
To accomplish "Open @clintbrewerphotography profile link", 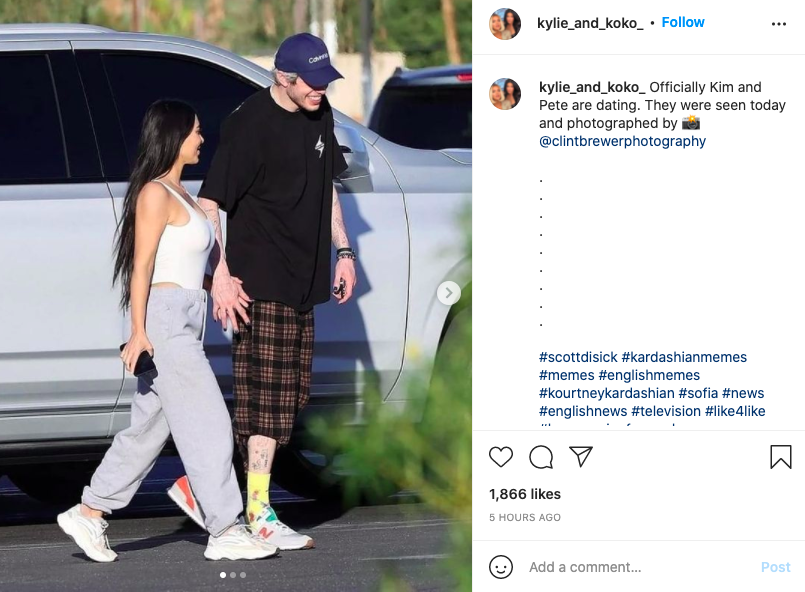I will (x=622, y=141).
